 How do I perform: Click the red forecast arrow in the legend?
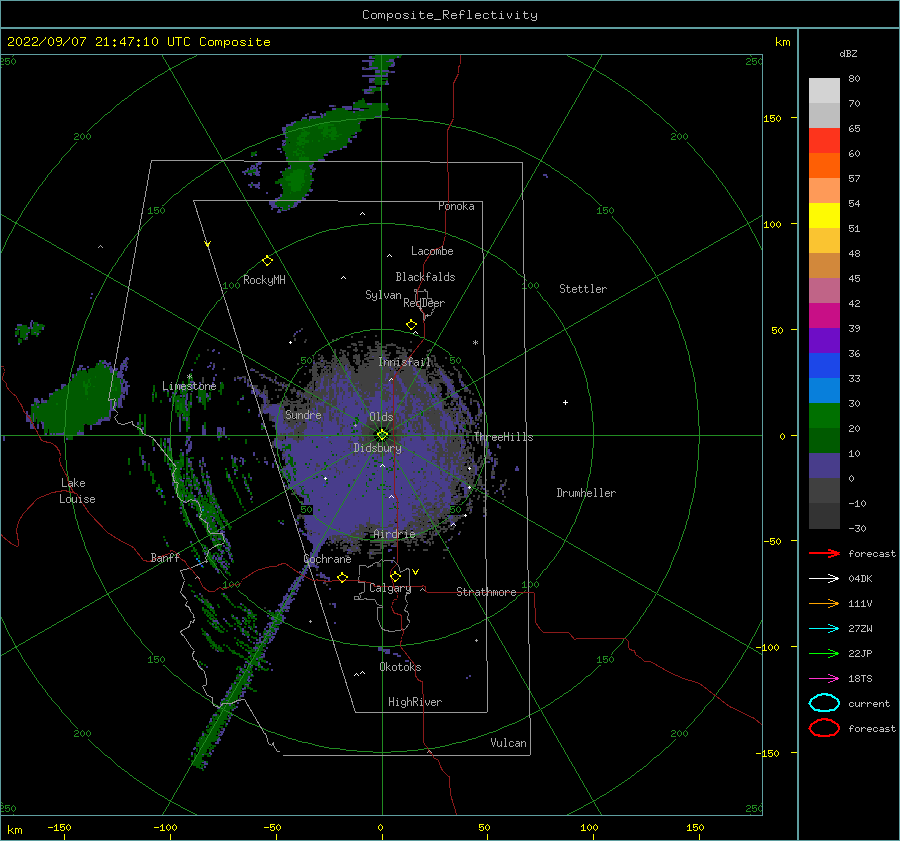pyautogui.click(x=824, y=553)
